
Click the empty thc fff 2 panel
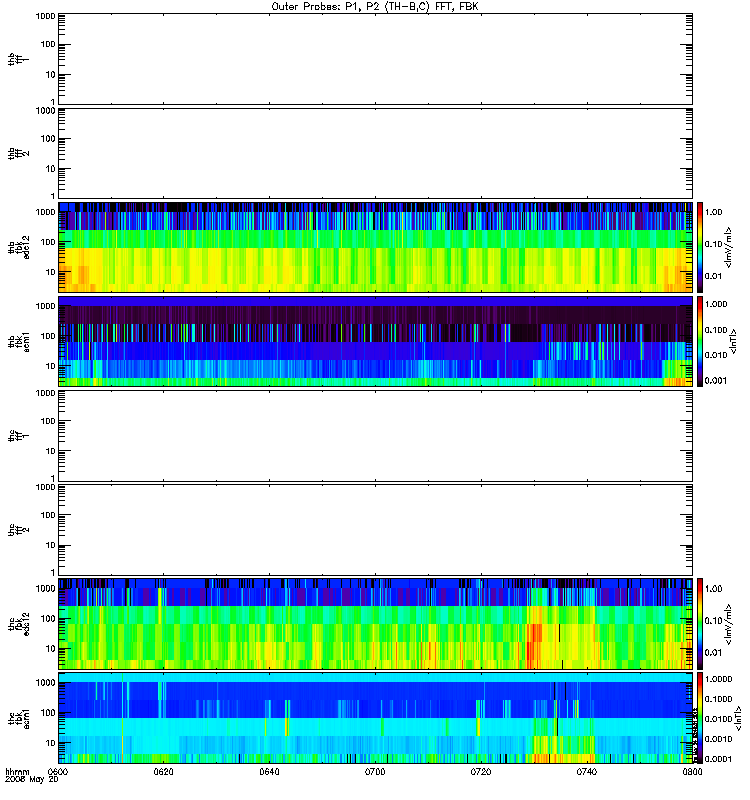coord(375,530)
